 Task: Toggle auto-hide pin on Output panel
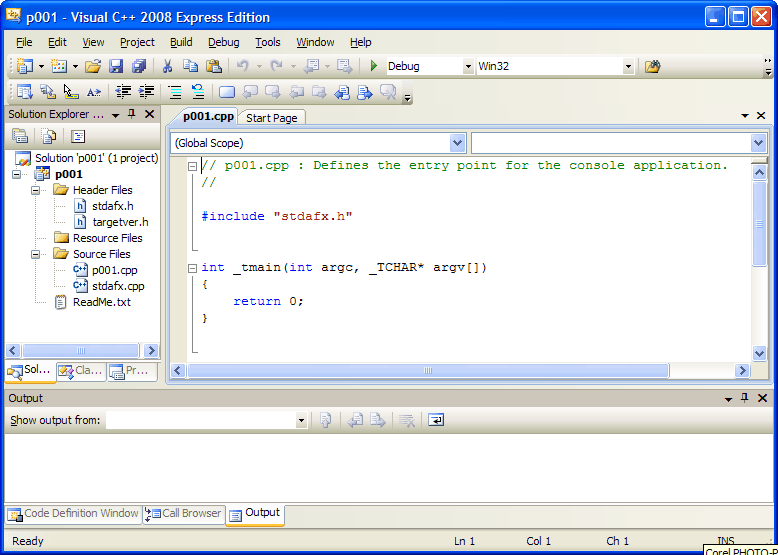tap(742, 398)
